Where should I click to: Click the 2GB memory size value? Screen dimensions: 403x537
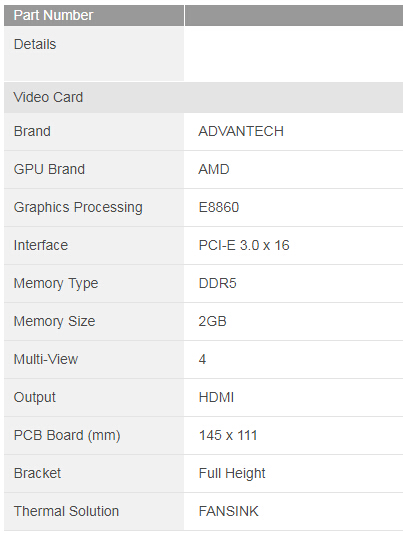click(x=213, y=322)
